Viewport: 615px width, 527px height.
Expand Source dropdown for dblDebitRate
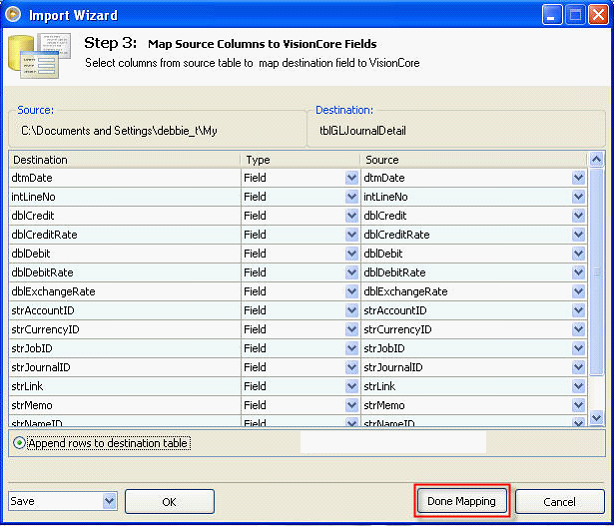578,273
